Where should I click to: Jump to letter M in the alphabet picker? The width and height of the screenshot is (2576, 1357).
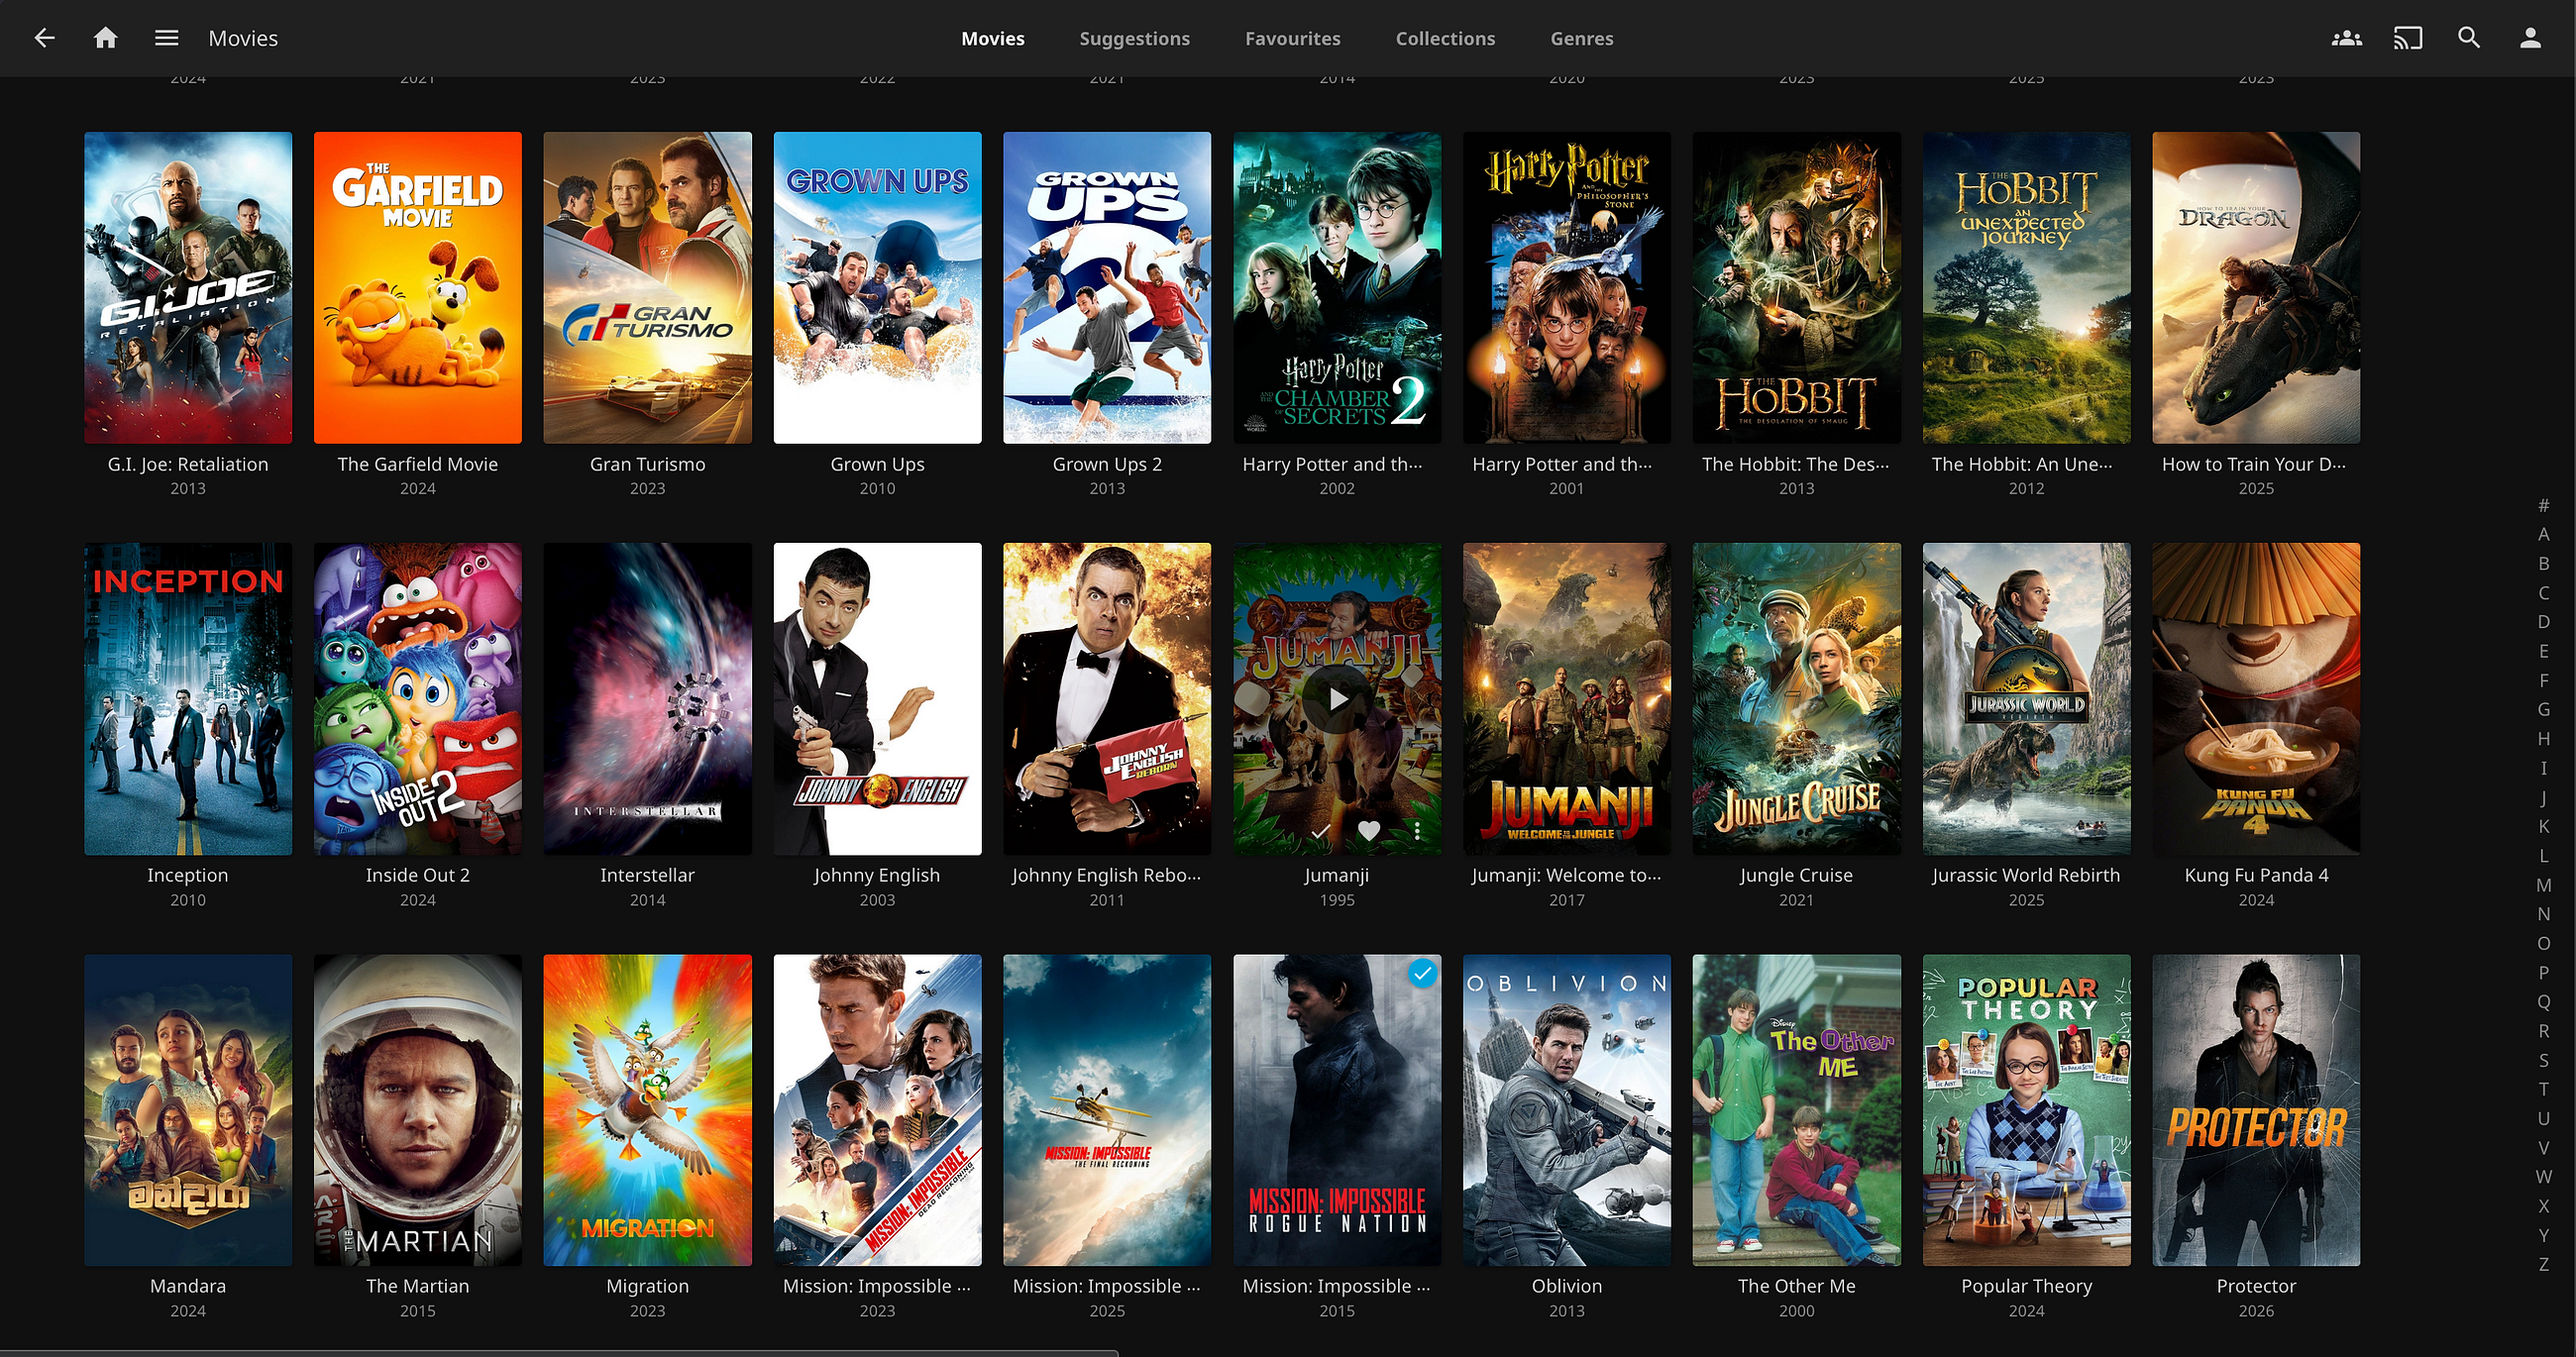pyautogui.click(x=2544, y=885)
